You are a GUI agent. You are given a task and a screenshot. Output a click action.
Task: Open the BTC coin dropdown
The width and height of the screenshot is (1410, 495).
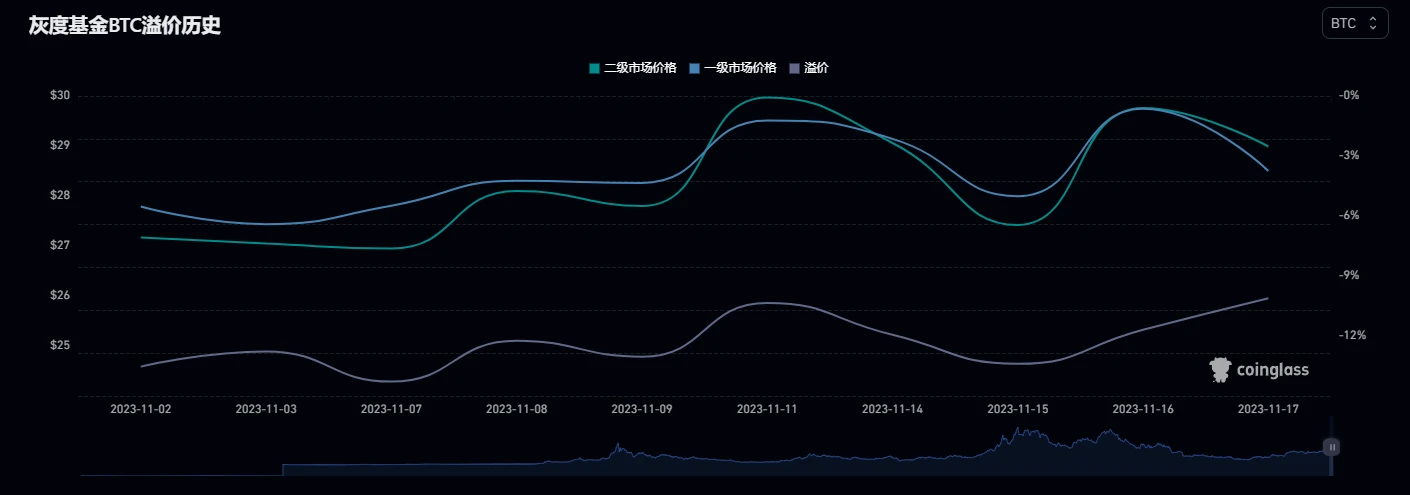(1354, 23)
